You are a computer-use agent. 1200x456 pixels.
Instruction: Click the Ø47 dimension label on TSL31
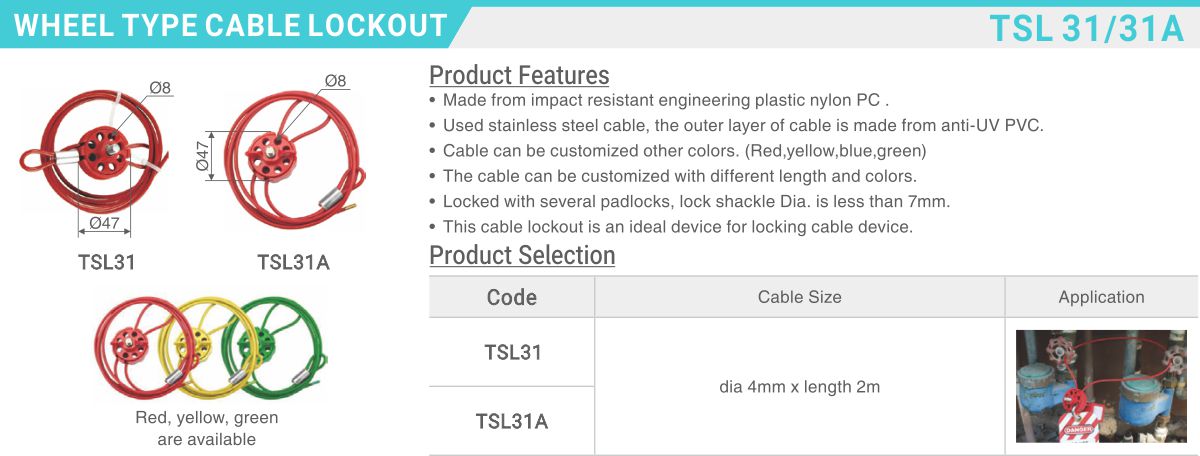click(x=104, y=222)
